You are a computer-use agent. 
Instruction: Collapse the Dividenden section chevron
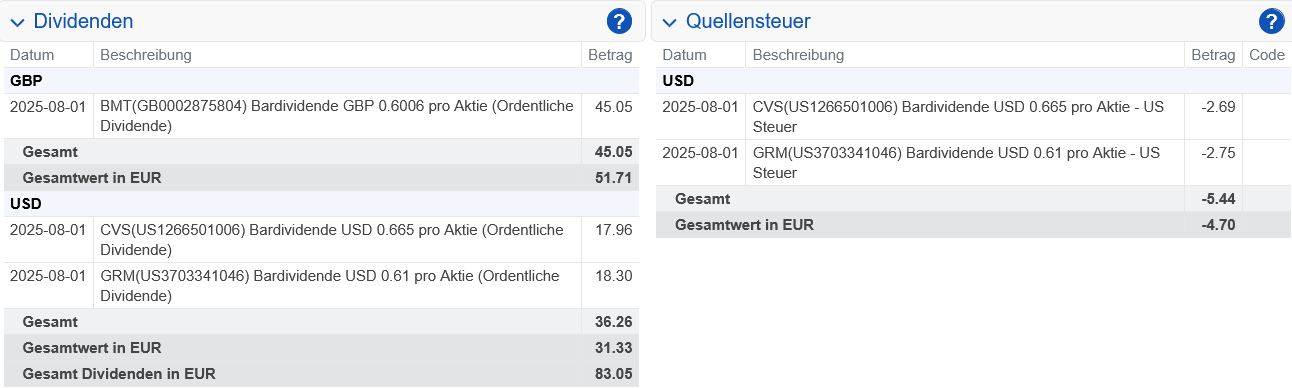point(17,22)
